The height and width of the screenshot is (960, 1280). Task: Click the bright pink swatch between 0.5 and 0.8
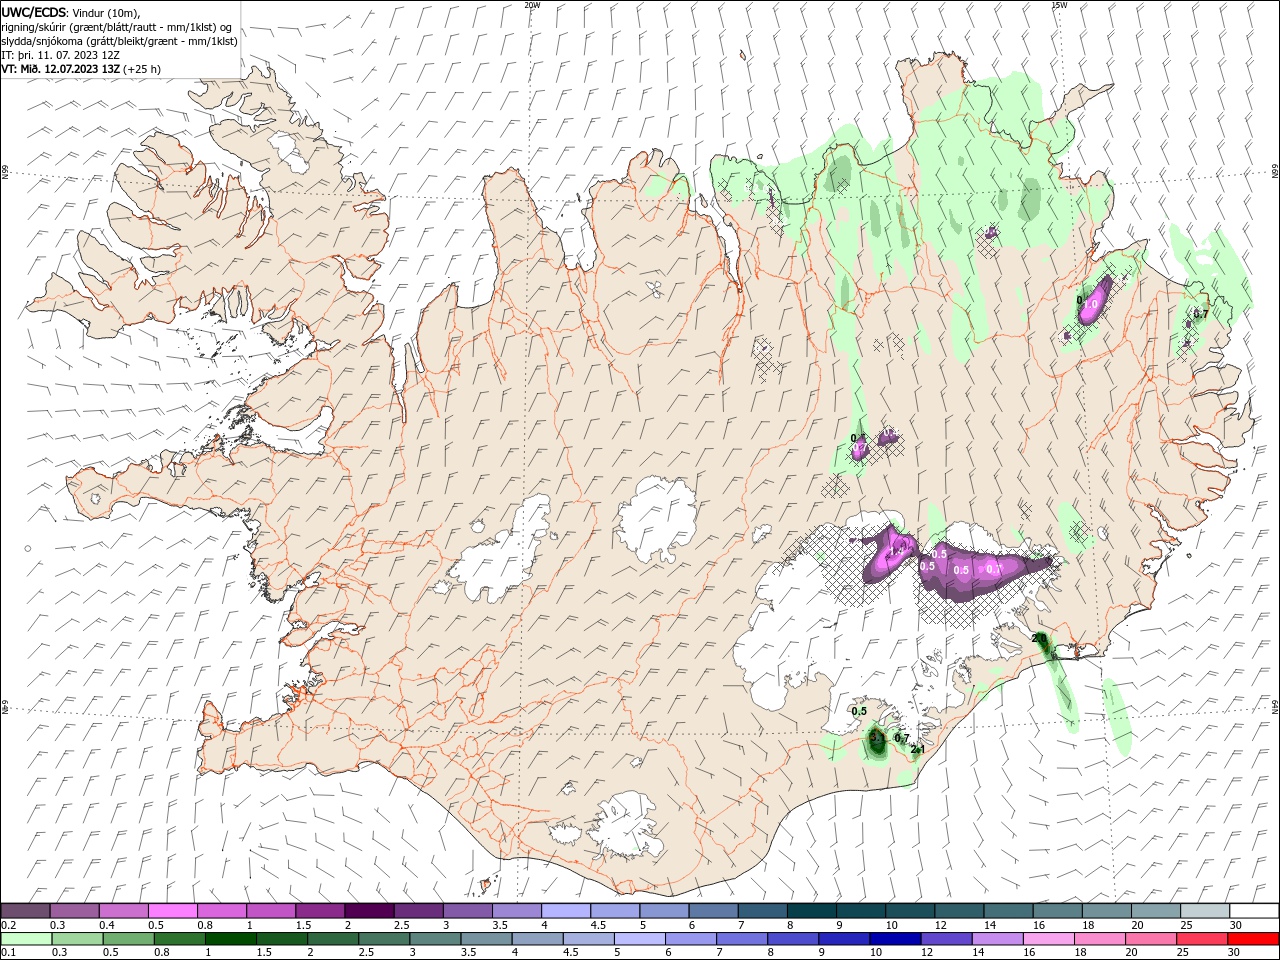(172, 911)
